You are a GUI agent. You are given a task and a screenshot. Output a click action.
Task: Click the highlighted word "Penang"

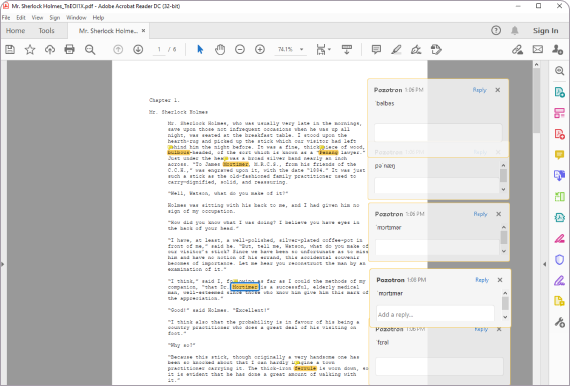coord(328,153)
